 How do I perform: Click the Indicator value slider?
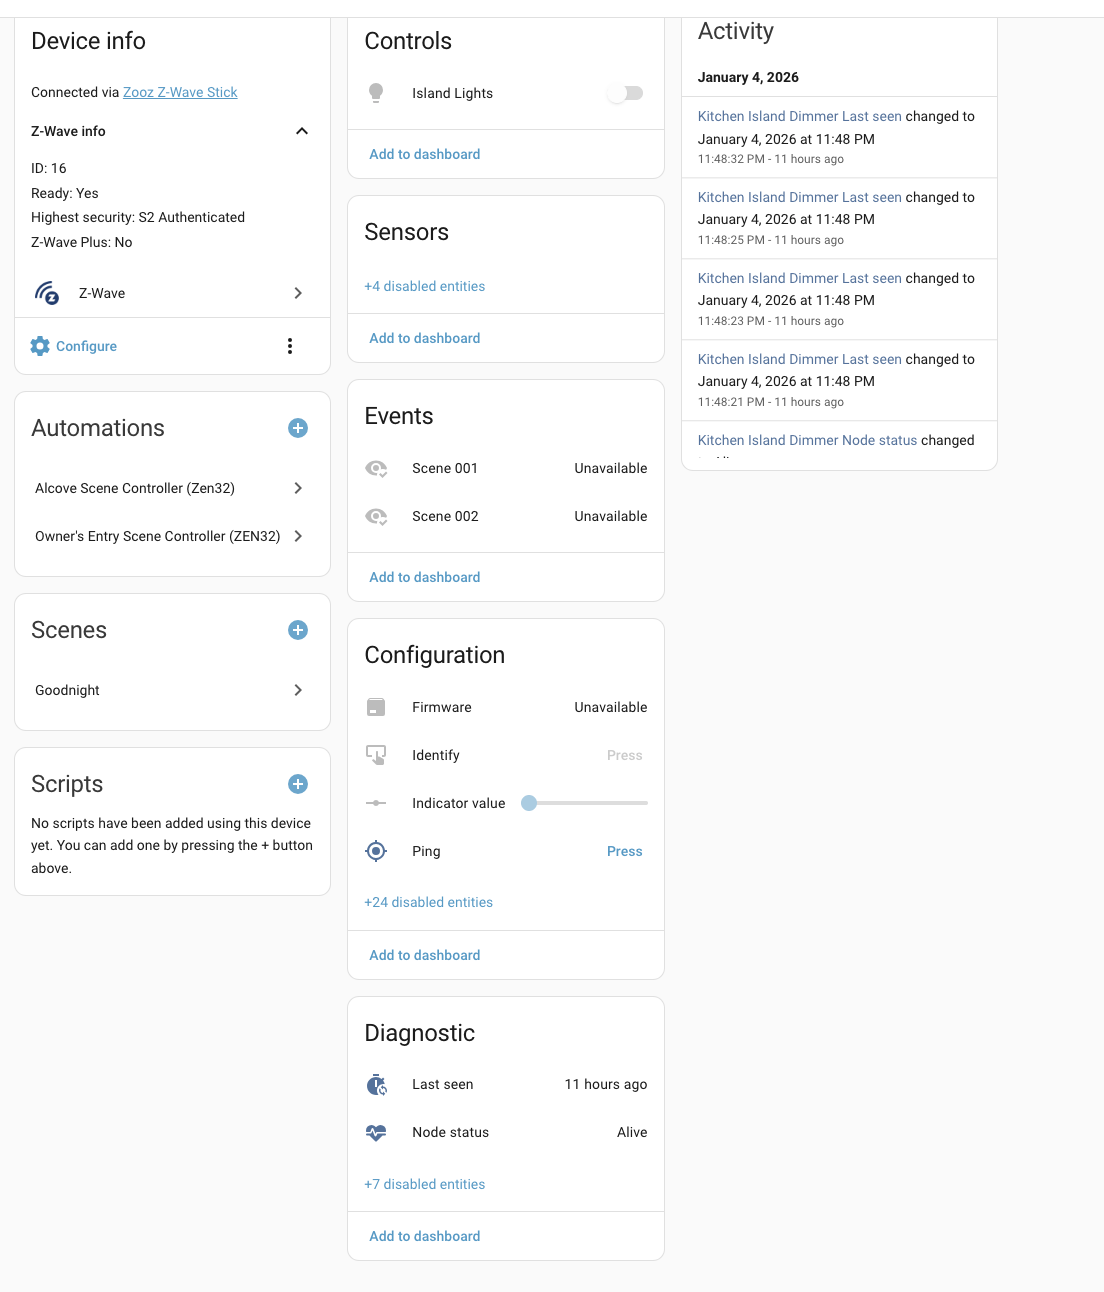585,803
